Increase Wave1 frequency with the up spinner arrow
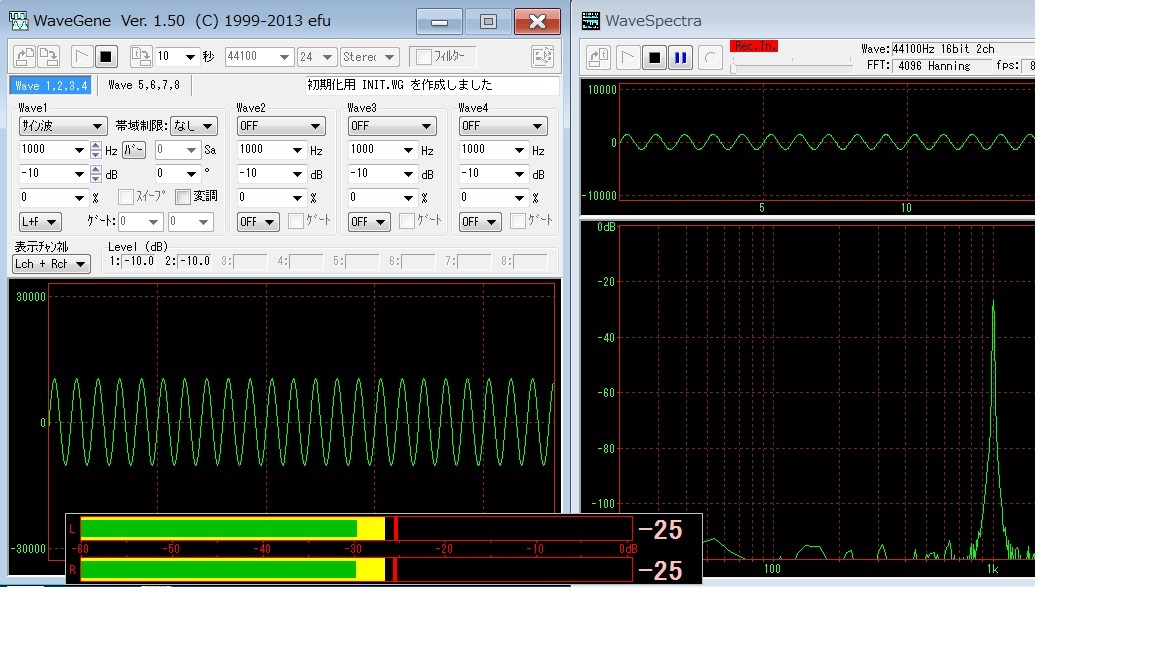This screenshot has width=1152, height=648. click(96, 145)
